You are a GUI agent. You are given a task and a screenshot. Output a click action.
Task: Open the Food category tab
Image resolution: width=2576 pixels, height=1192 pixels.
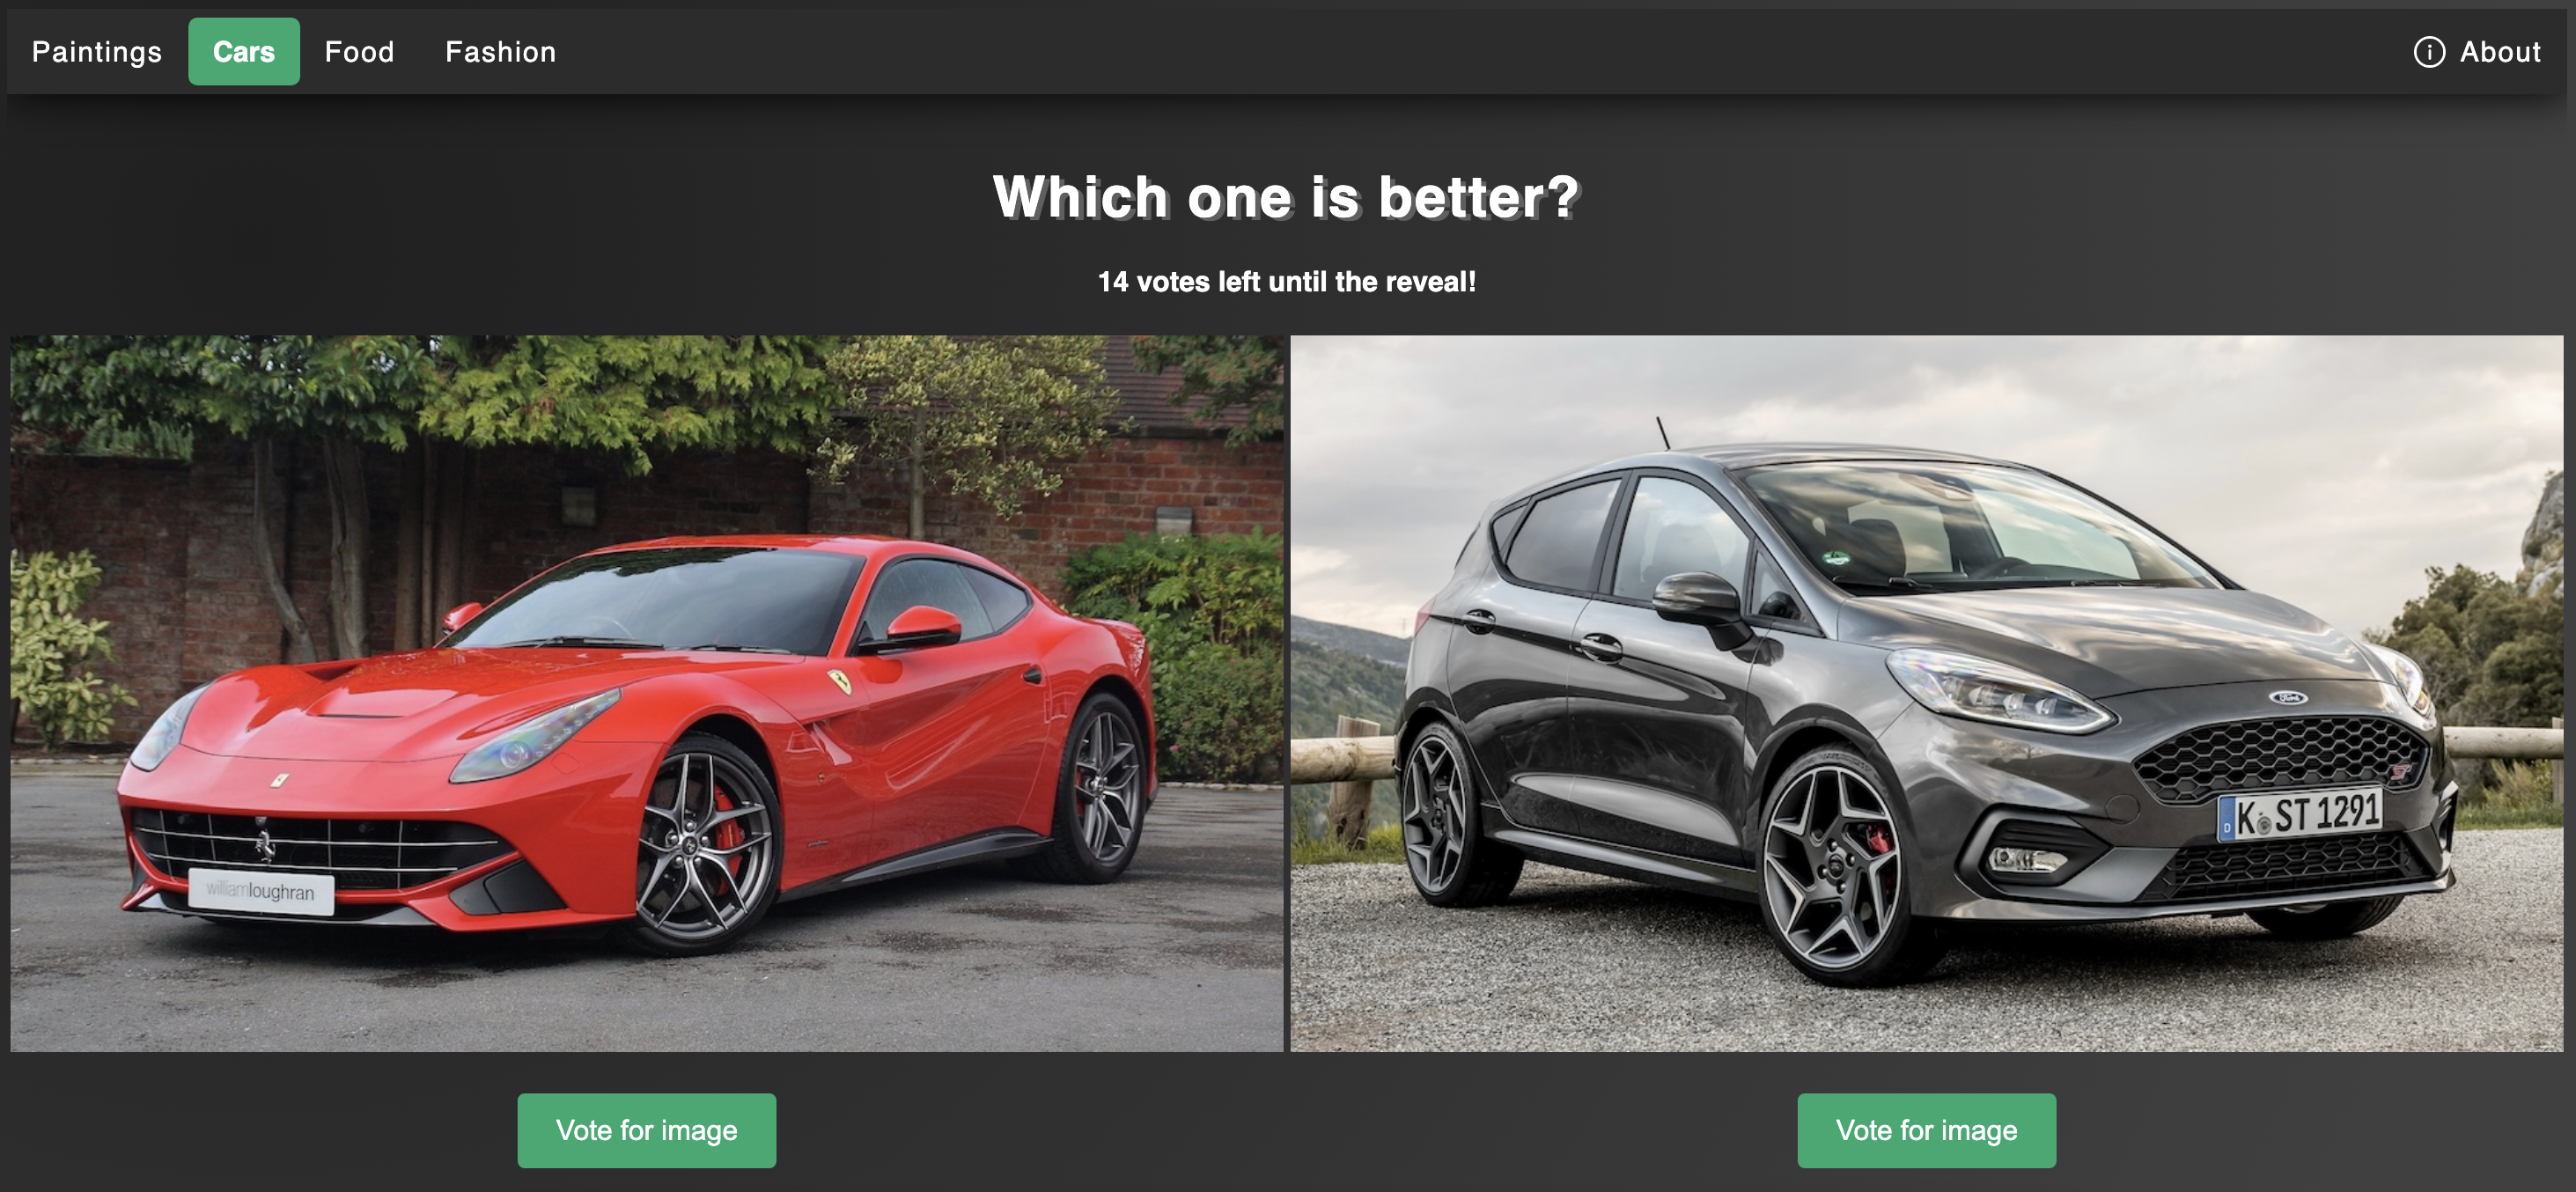click(359, 52)
